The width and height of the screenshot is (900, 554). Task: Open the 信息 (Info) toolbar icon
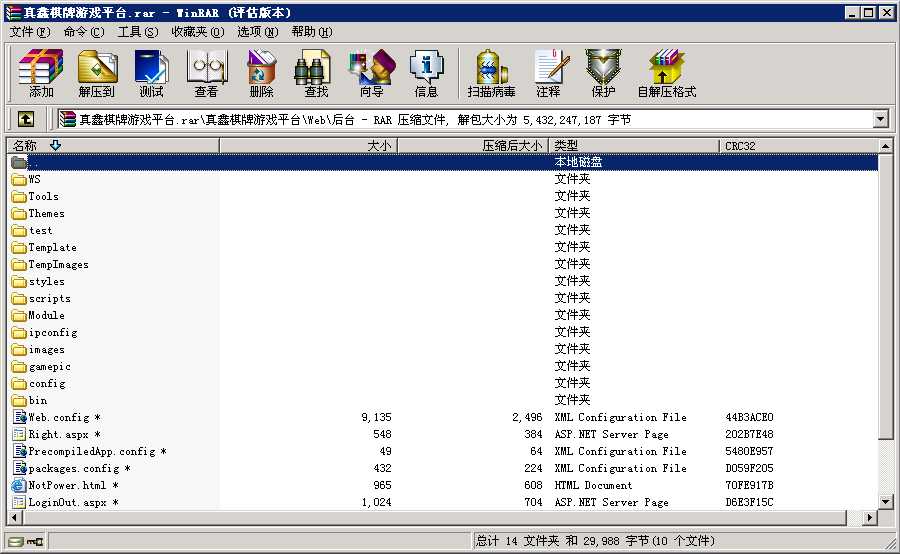pyautogui.click(x=426, y=73)
